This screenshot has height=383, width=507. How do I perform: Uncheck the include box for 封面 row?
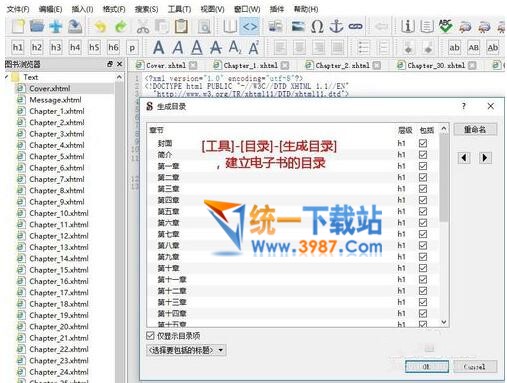pos(423,143)
